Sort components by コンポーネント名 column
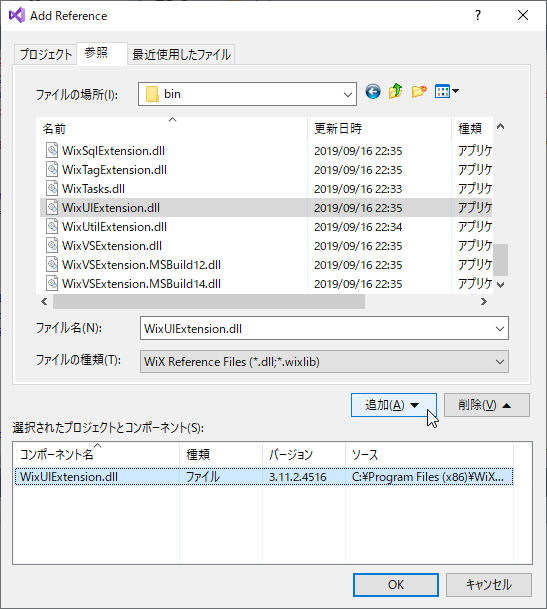 pos(96,454)
